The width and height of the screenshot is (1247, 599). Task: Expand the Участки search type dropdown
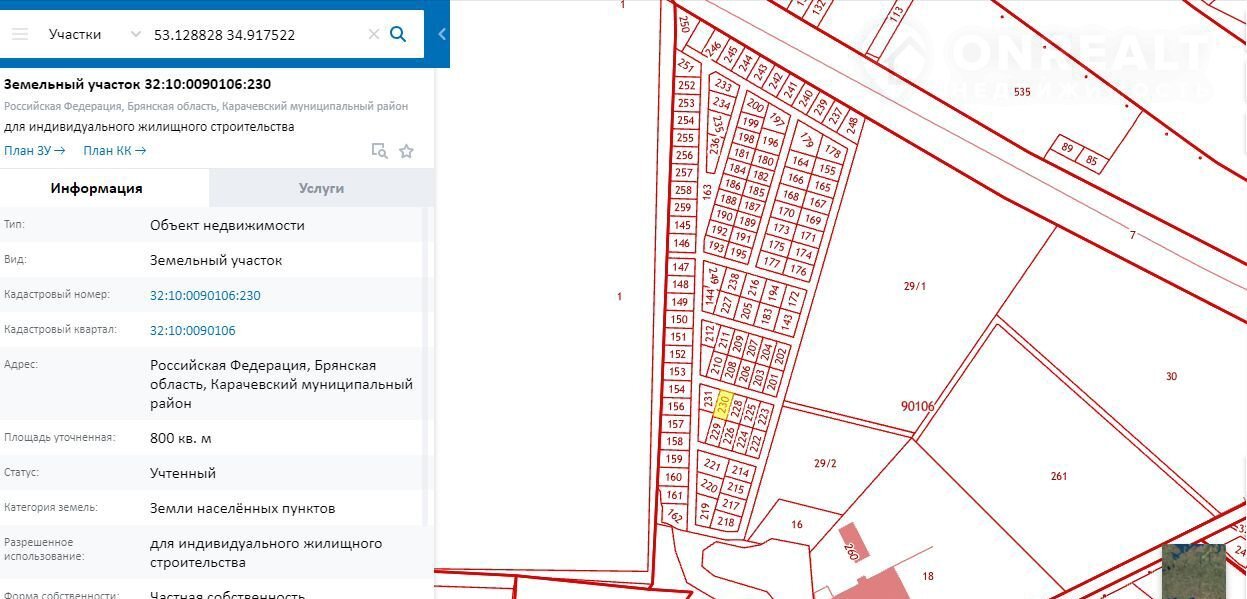[136, 34]
